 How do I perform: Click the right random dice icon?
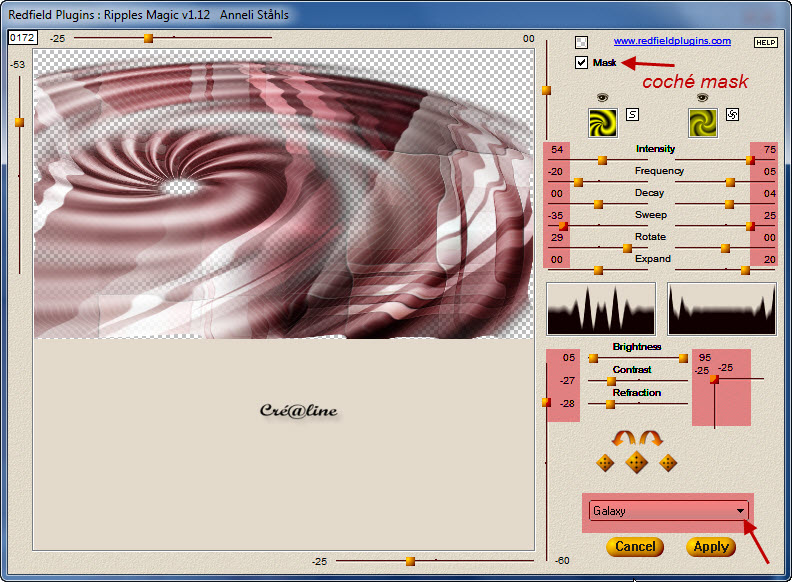coord(669,463)
